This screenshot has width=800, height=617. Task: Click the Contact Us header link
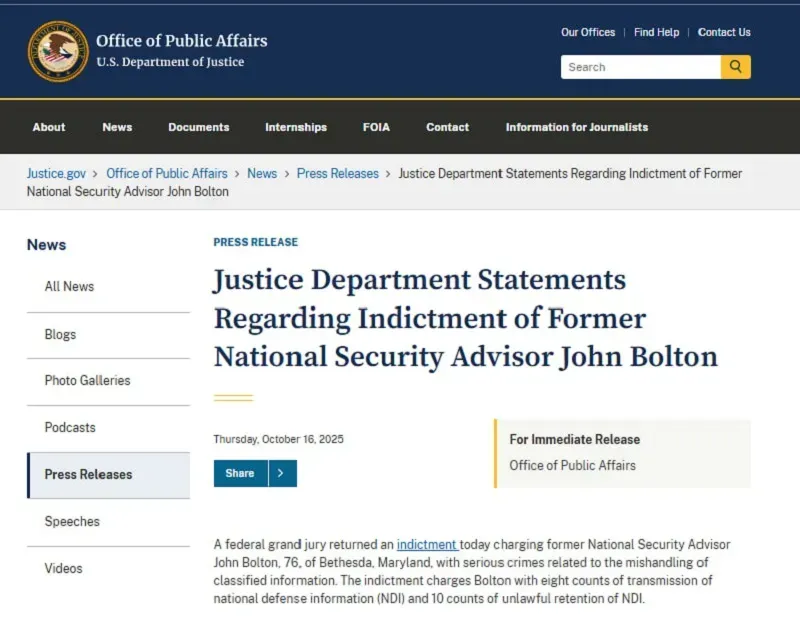point(724,32)
